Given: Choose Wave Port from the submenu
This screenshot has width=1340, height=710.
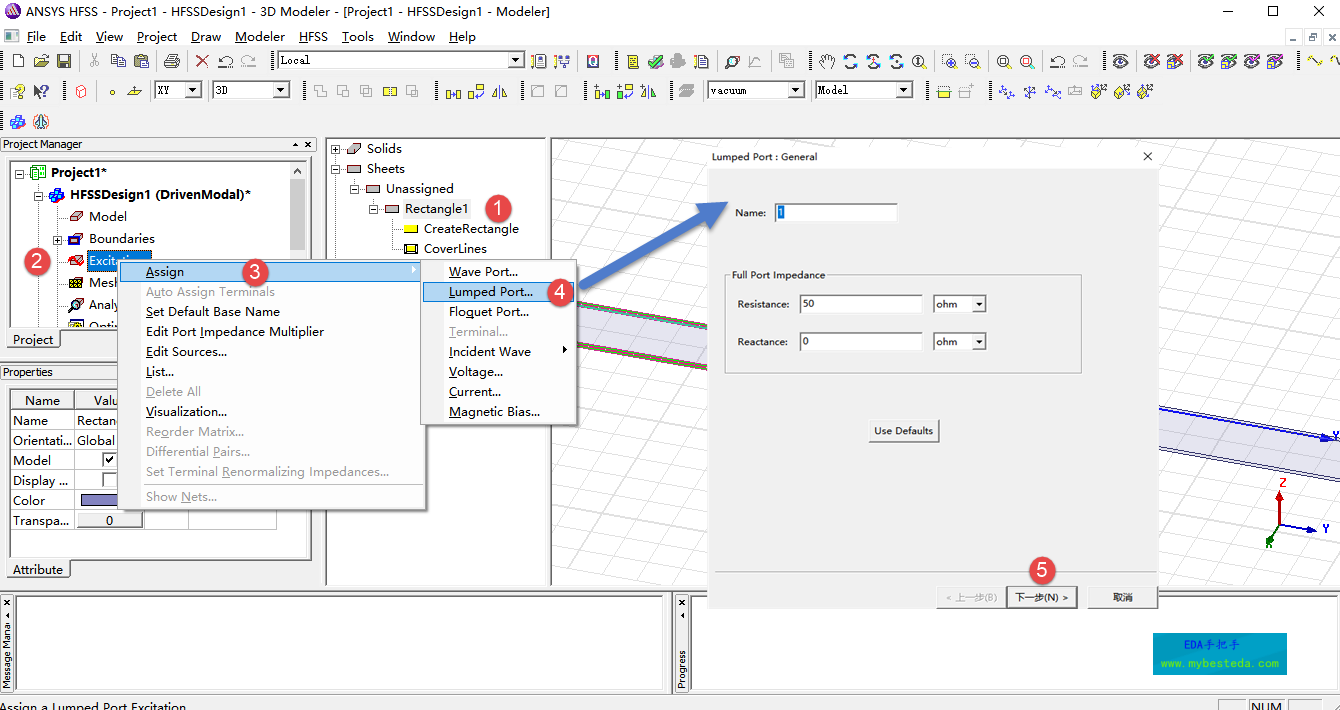Looking at the screenshot, I should pyautogui.click(x=483, y=272).
